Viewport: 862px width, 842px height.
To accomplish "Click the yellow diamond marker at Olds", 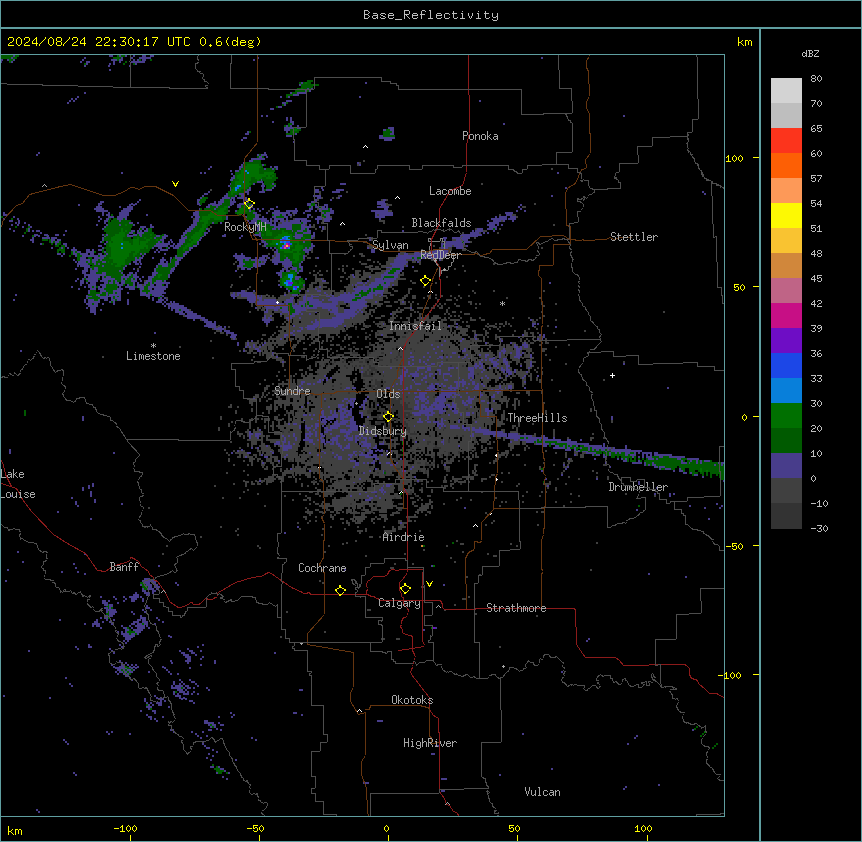I will [388, 417].
